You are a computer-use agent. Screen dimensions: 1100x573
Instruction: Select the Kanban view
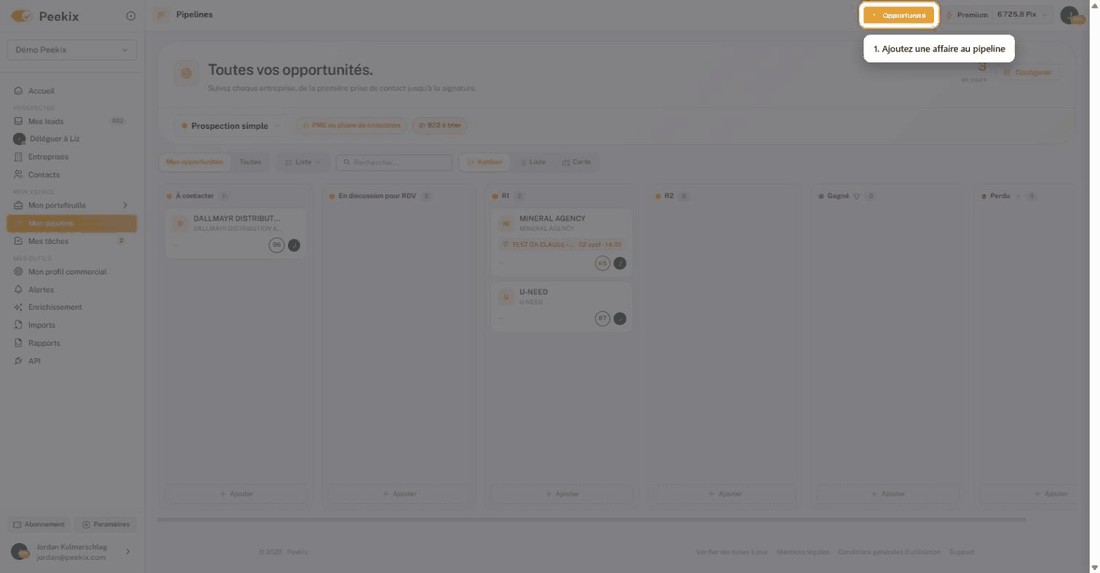(x=485, y=162)
